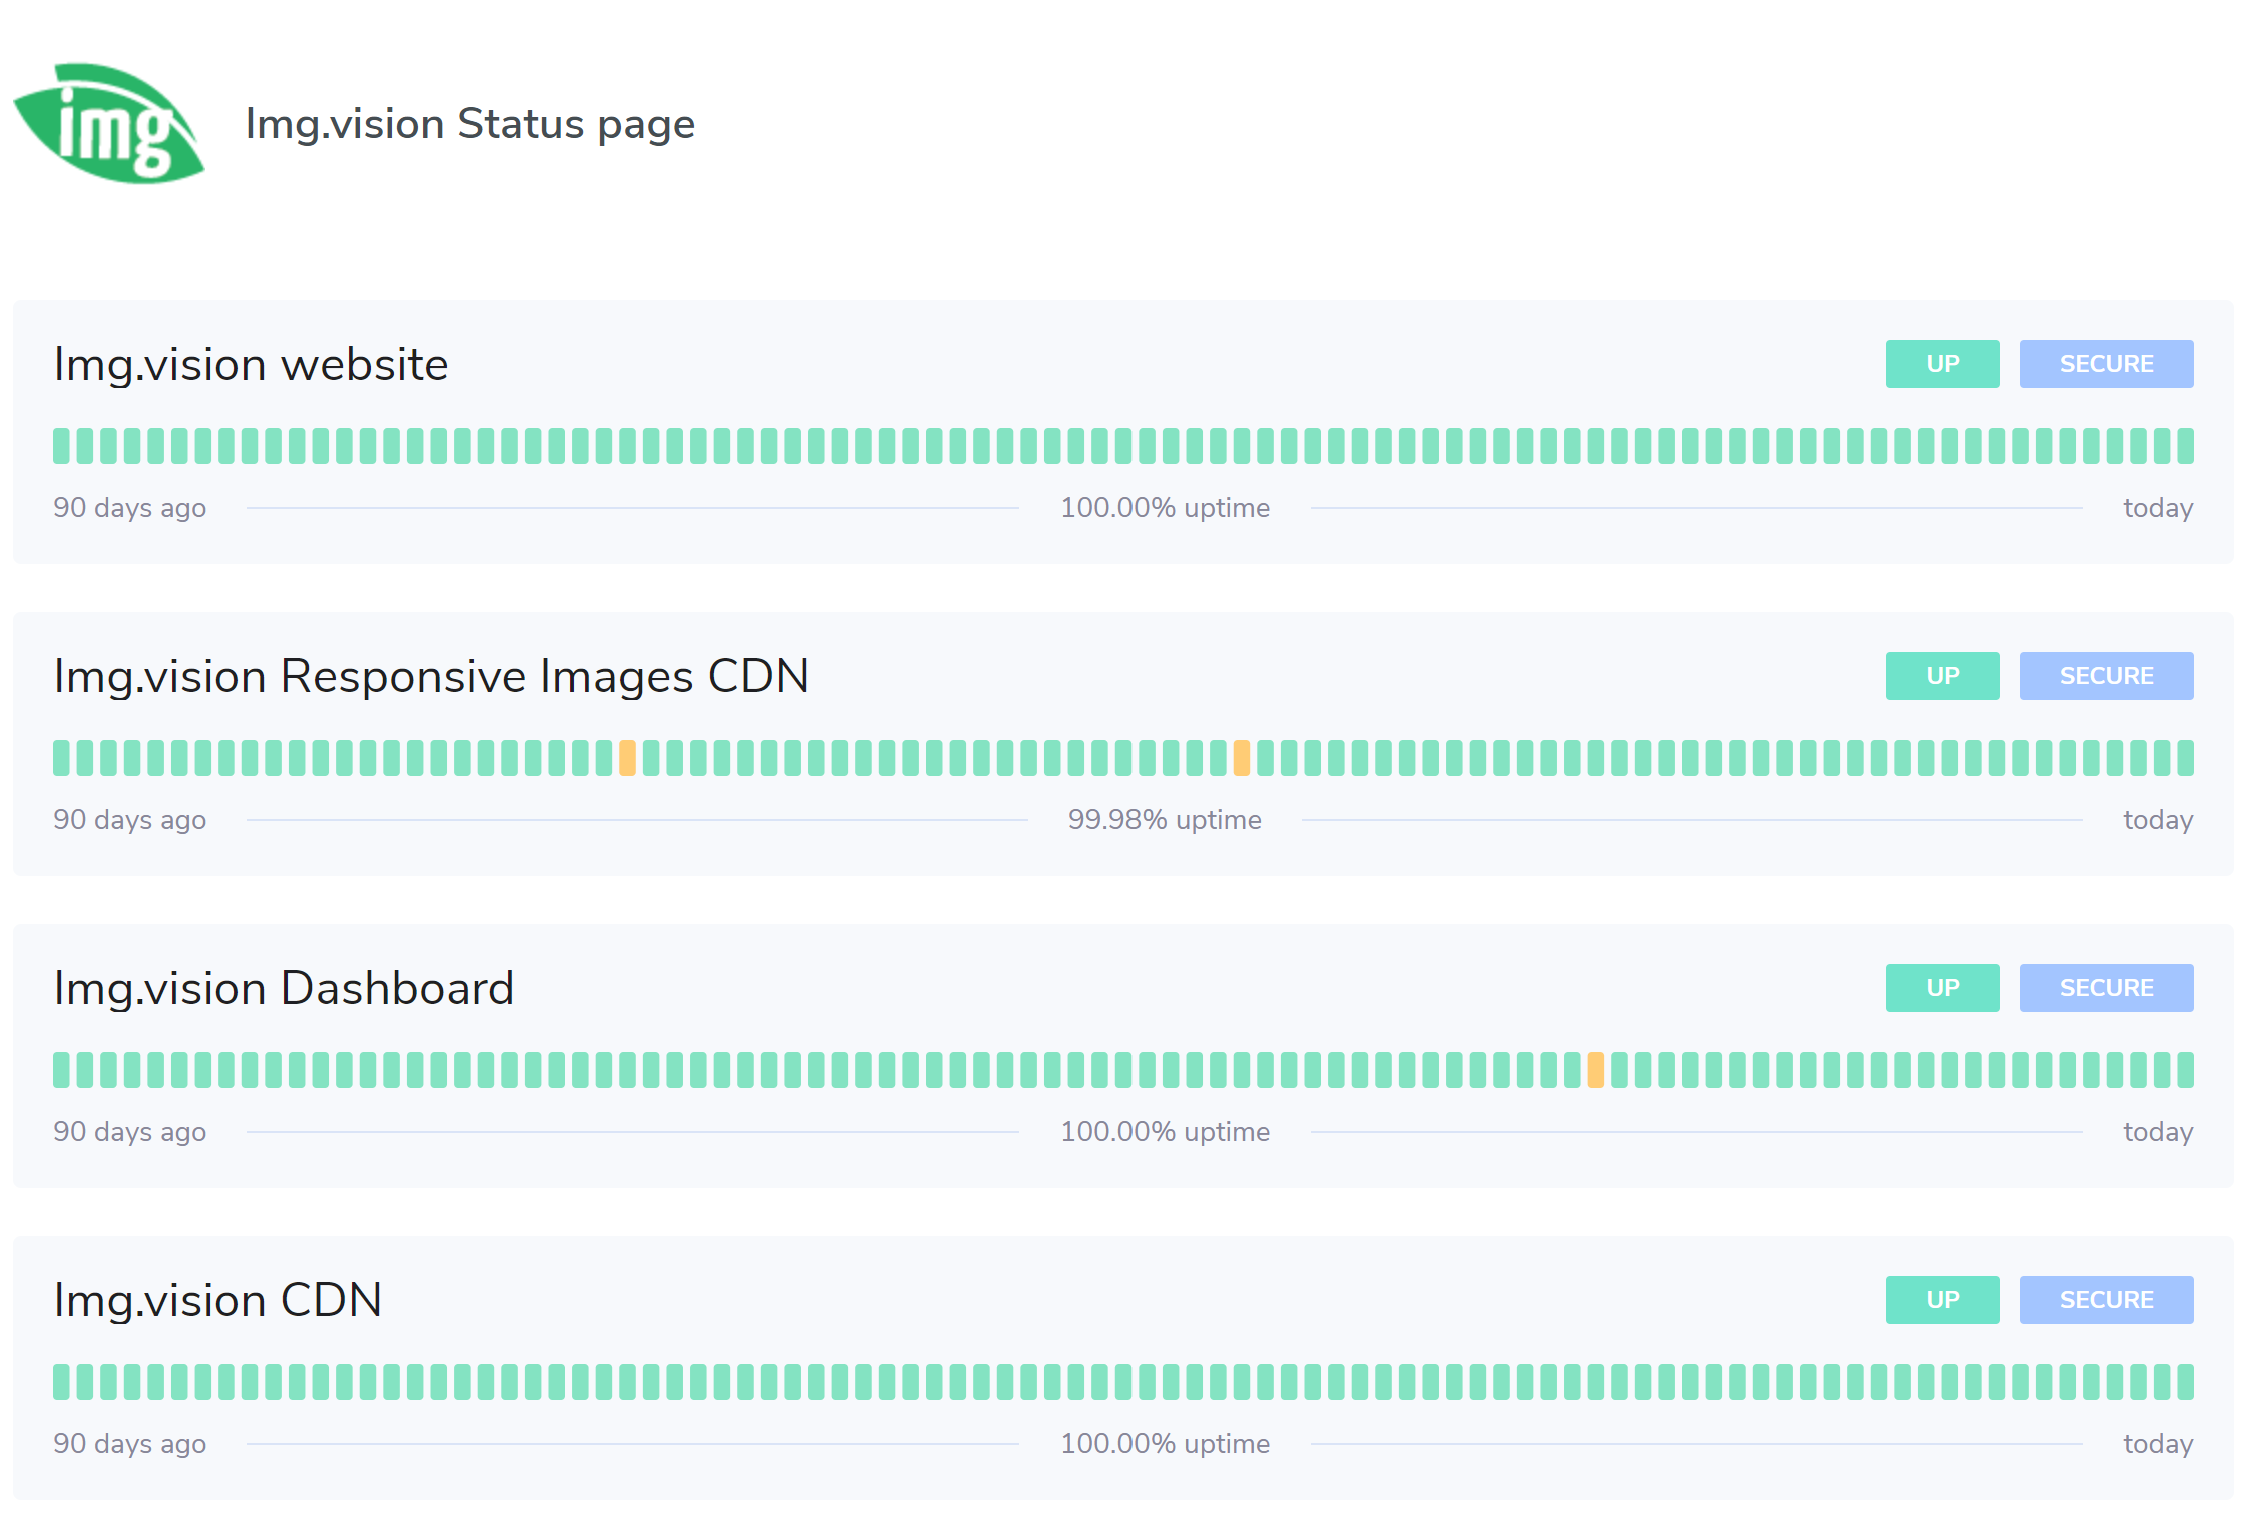The width and height of the screenshot is (2254, 1516).
Task: Click the 99.98% uptime label for Responsive Images CDN
Action: [1165, 820]
